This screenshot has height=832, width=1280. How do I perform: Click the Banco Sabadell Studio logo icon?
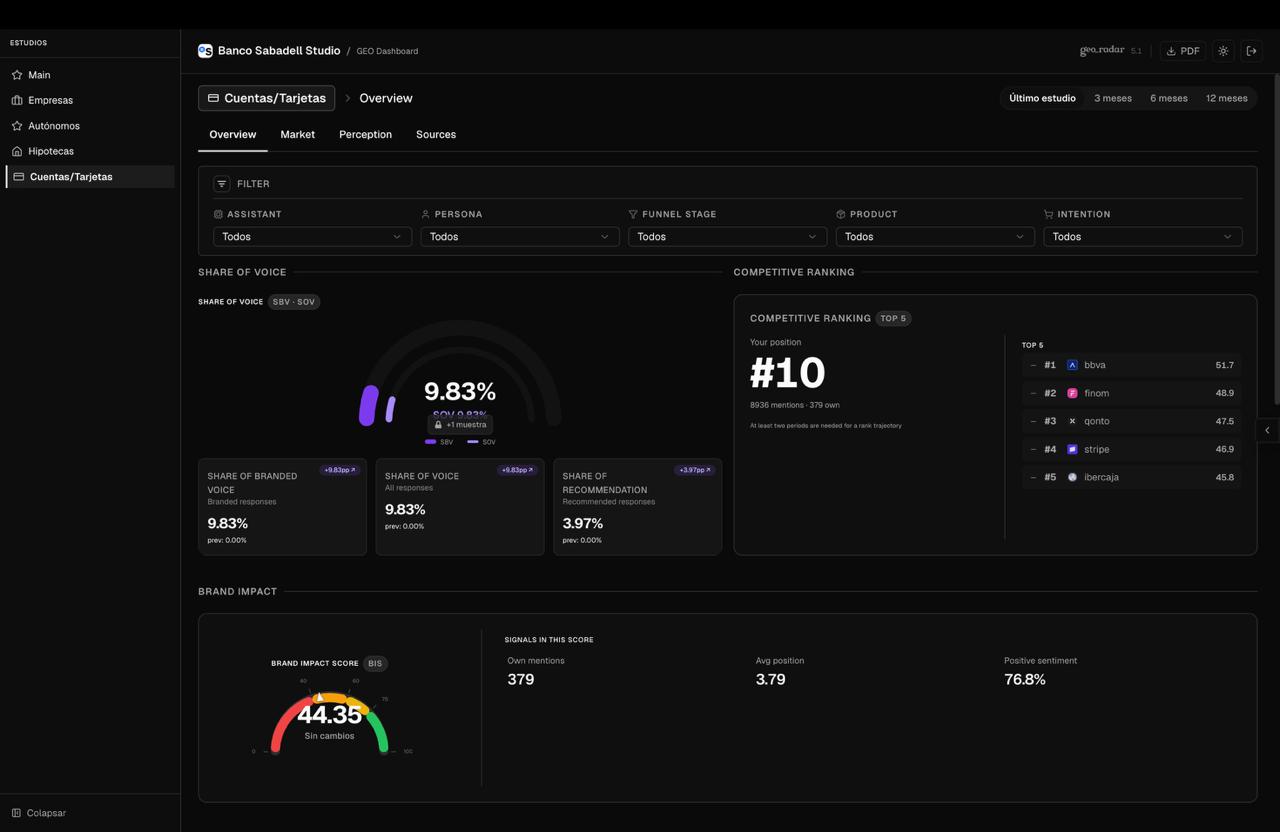[x=205, y=51]
